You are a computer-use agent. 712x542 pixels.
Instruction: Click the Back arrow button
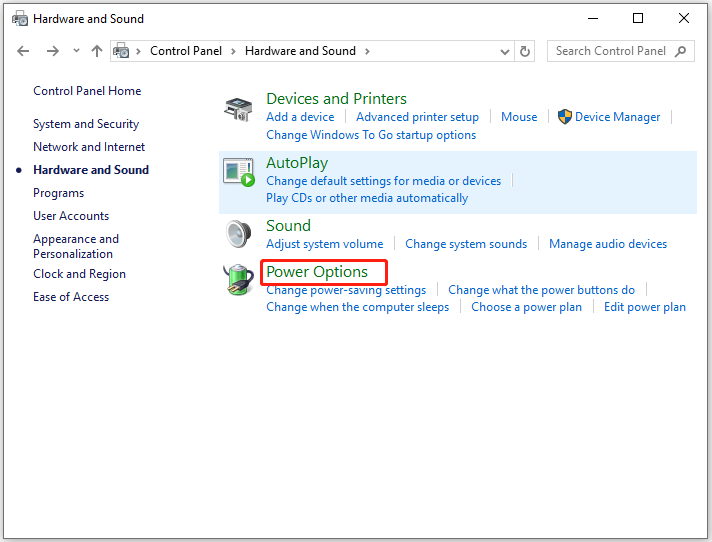(24, 51)
